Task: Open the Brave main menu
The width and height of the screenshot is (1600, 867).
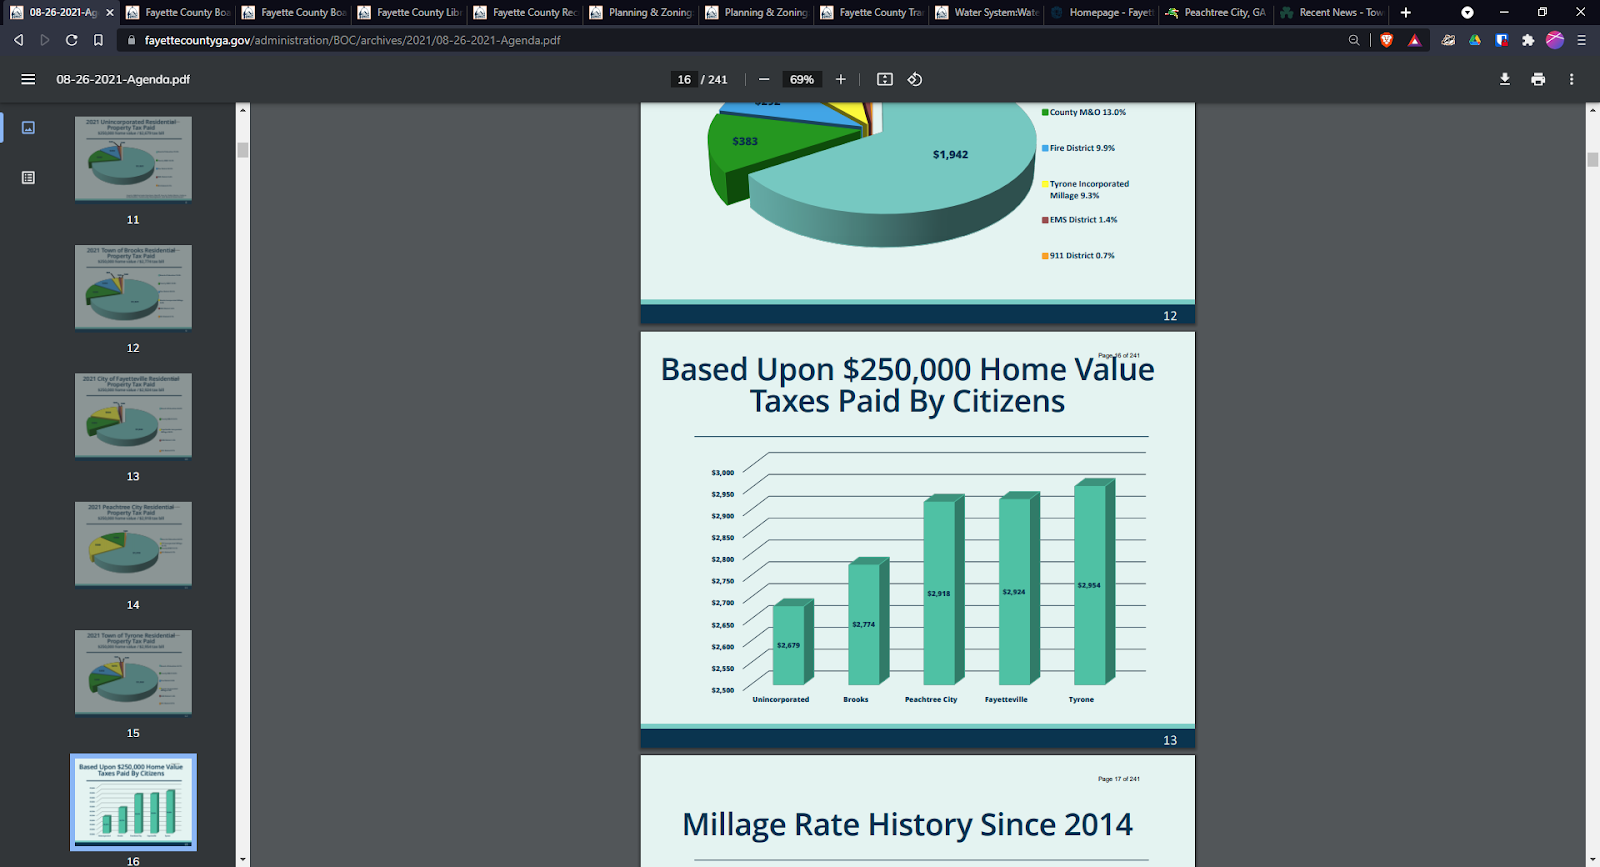Action: (x=1581, y=40)
